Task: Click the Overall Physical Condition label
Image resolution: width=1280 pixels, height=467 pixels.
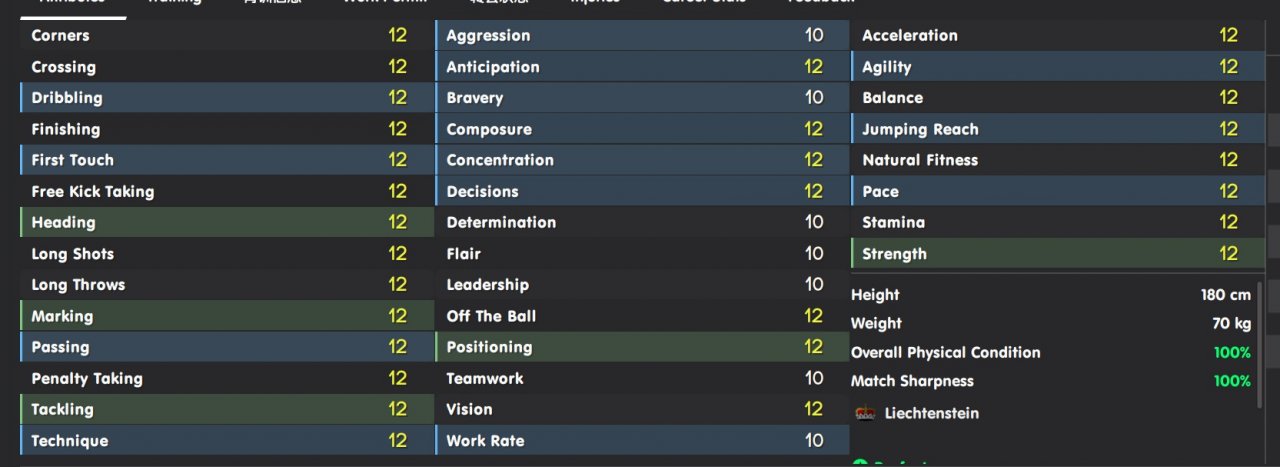Action: pyautogui.click(x=945, y=352)
